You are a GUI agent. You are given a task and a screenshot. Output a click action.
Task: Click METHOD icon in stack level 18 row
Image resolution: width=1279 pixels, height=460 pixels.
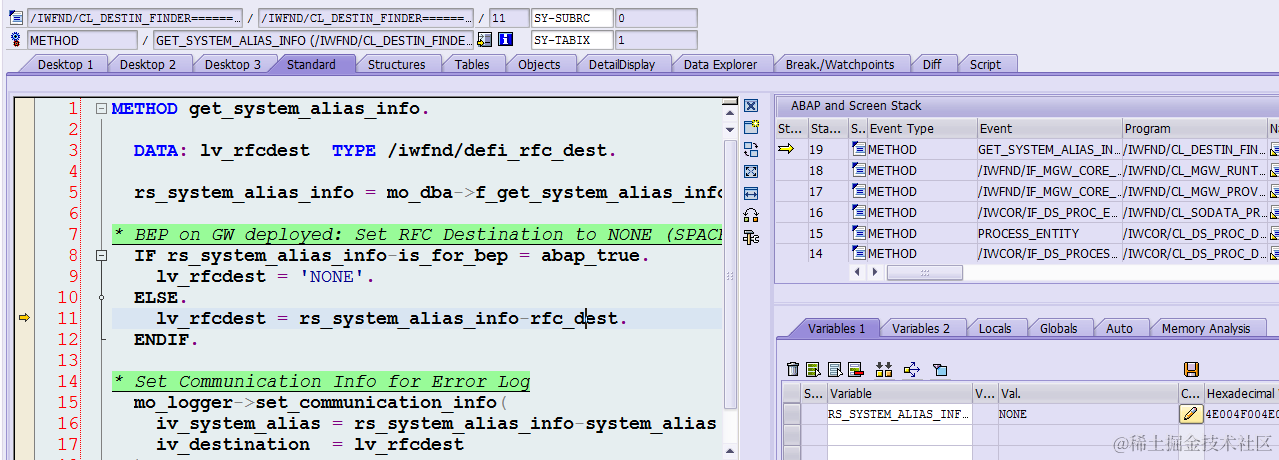point(858,170)
